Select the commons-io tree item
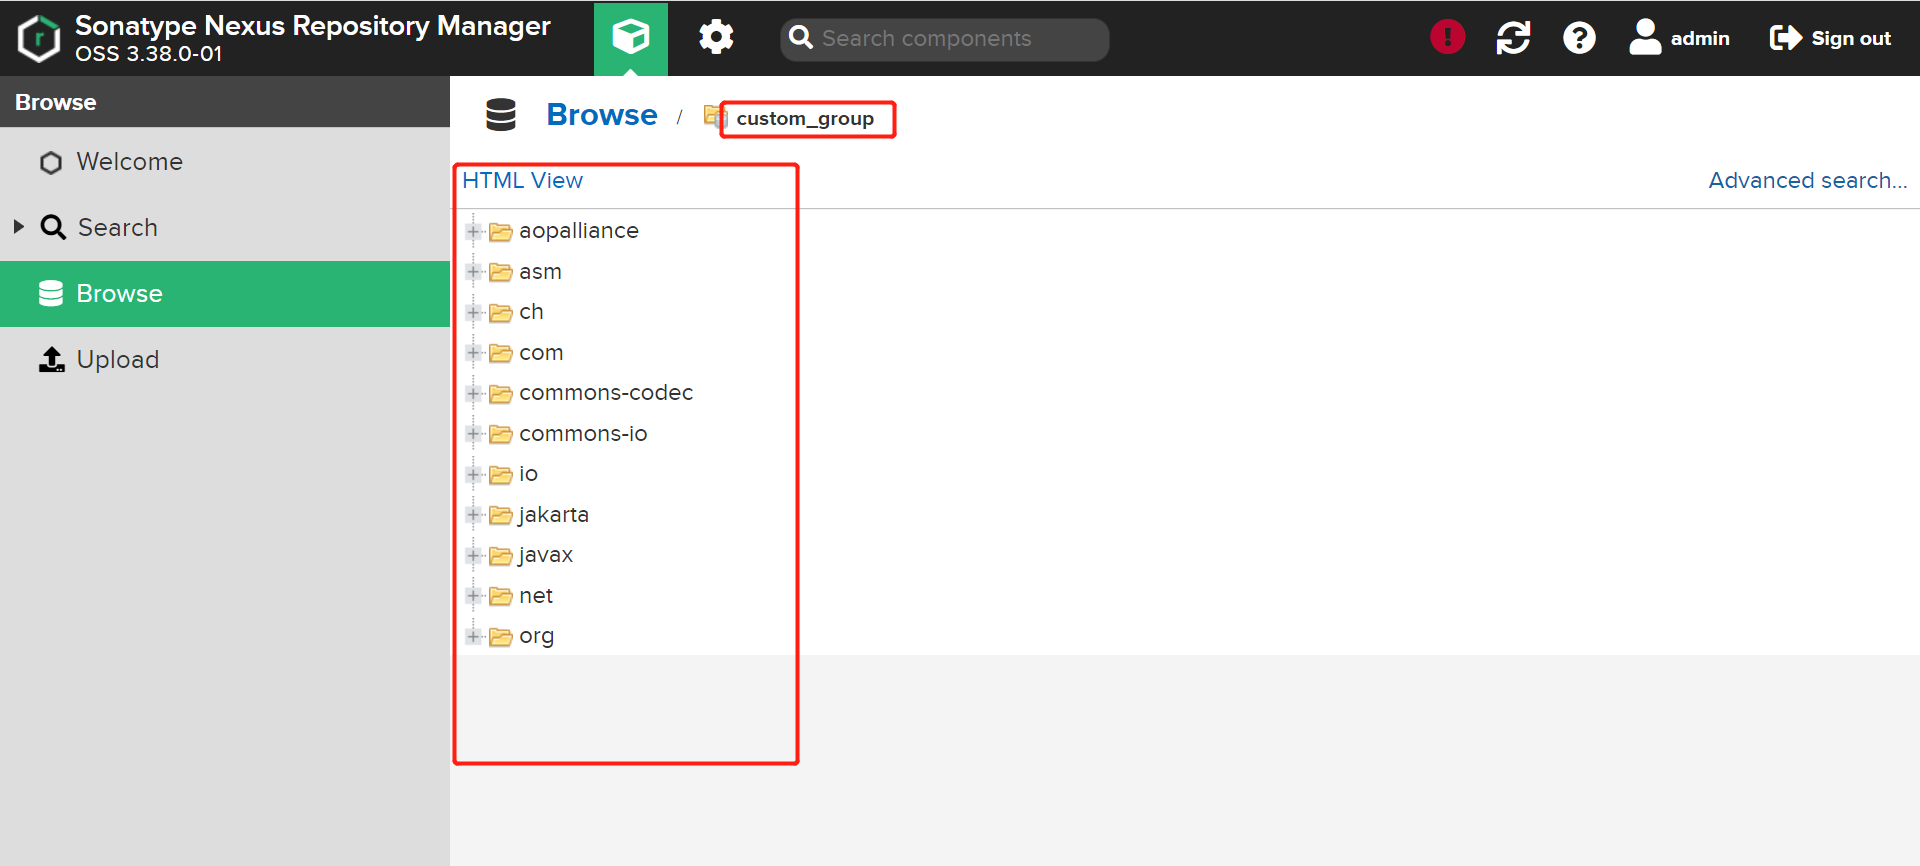Screen dimensions: 1920x866 click(583, 434)
